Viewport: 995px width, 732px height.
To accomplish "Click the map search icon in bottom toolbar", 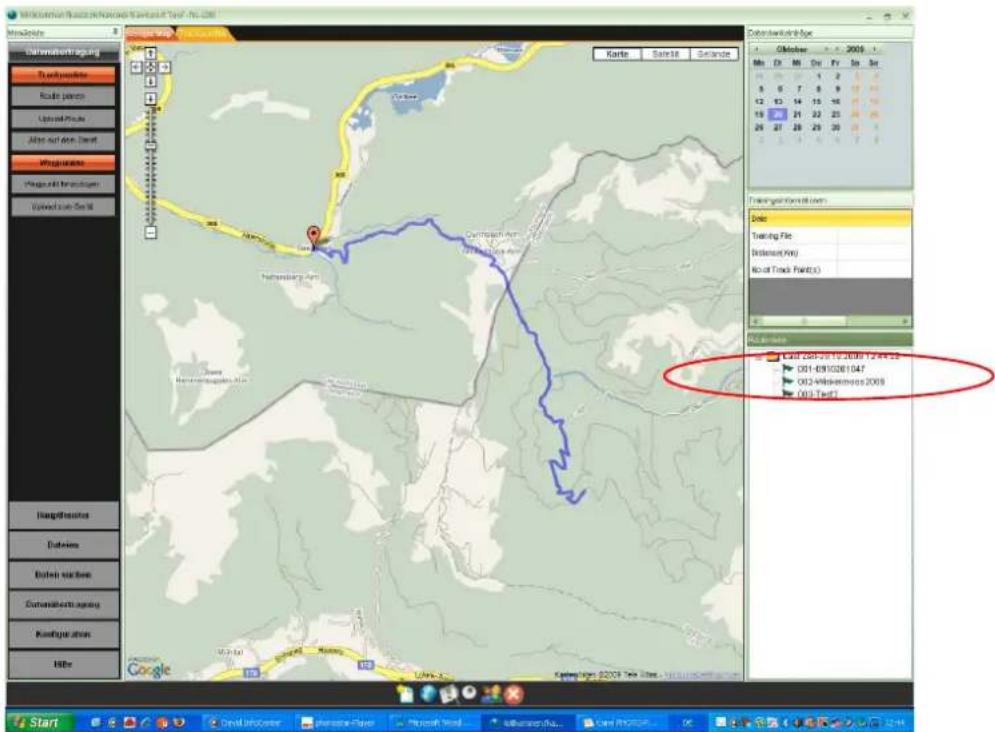I will pyautogui.click(x=449, y=694).
